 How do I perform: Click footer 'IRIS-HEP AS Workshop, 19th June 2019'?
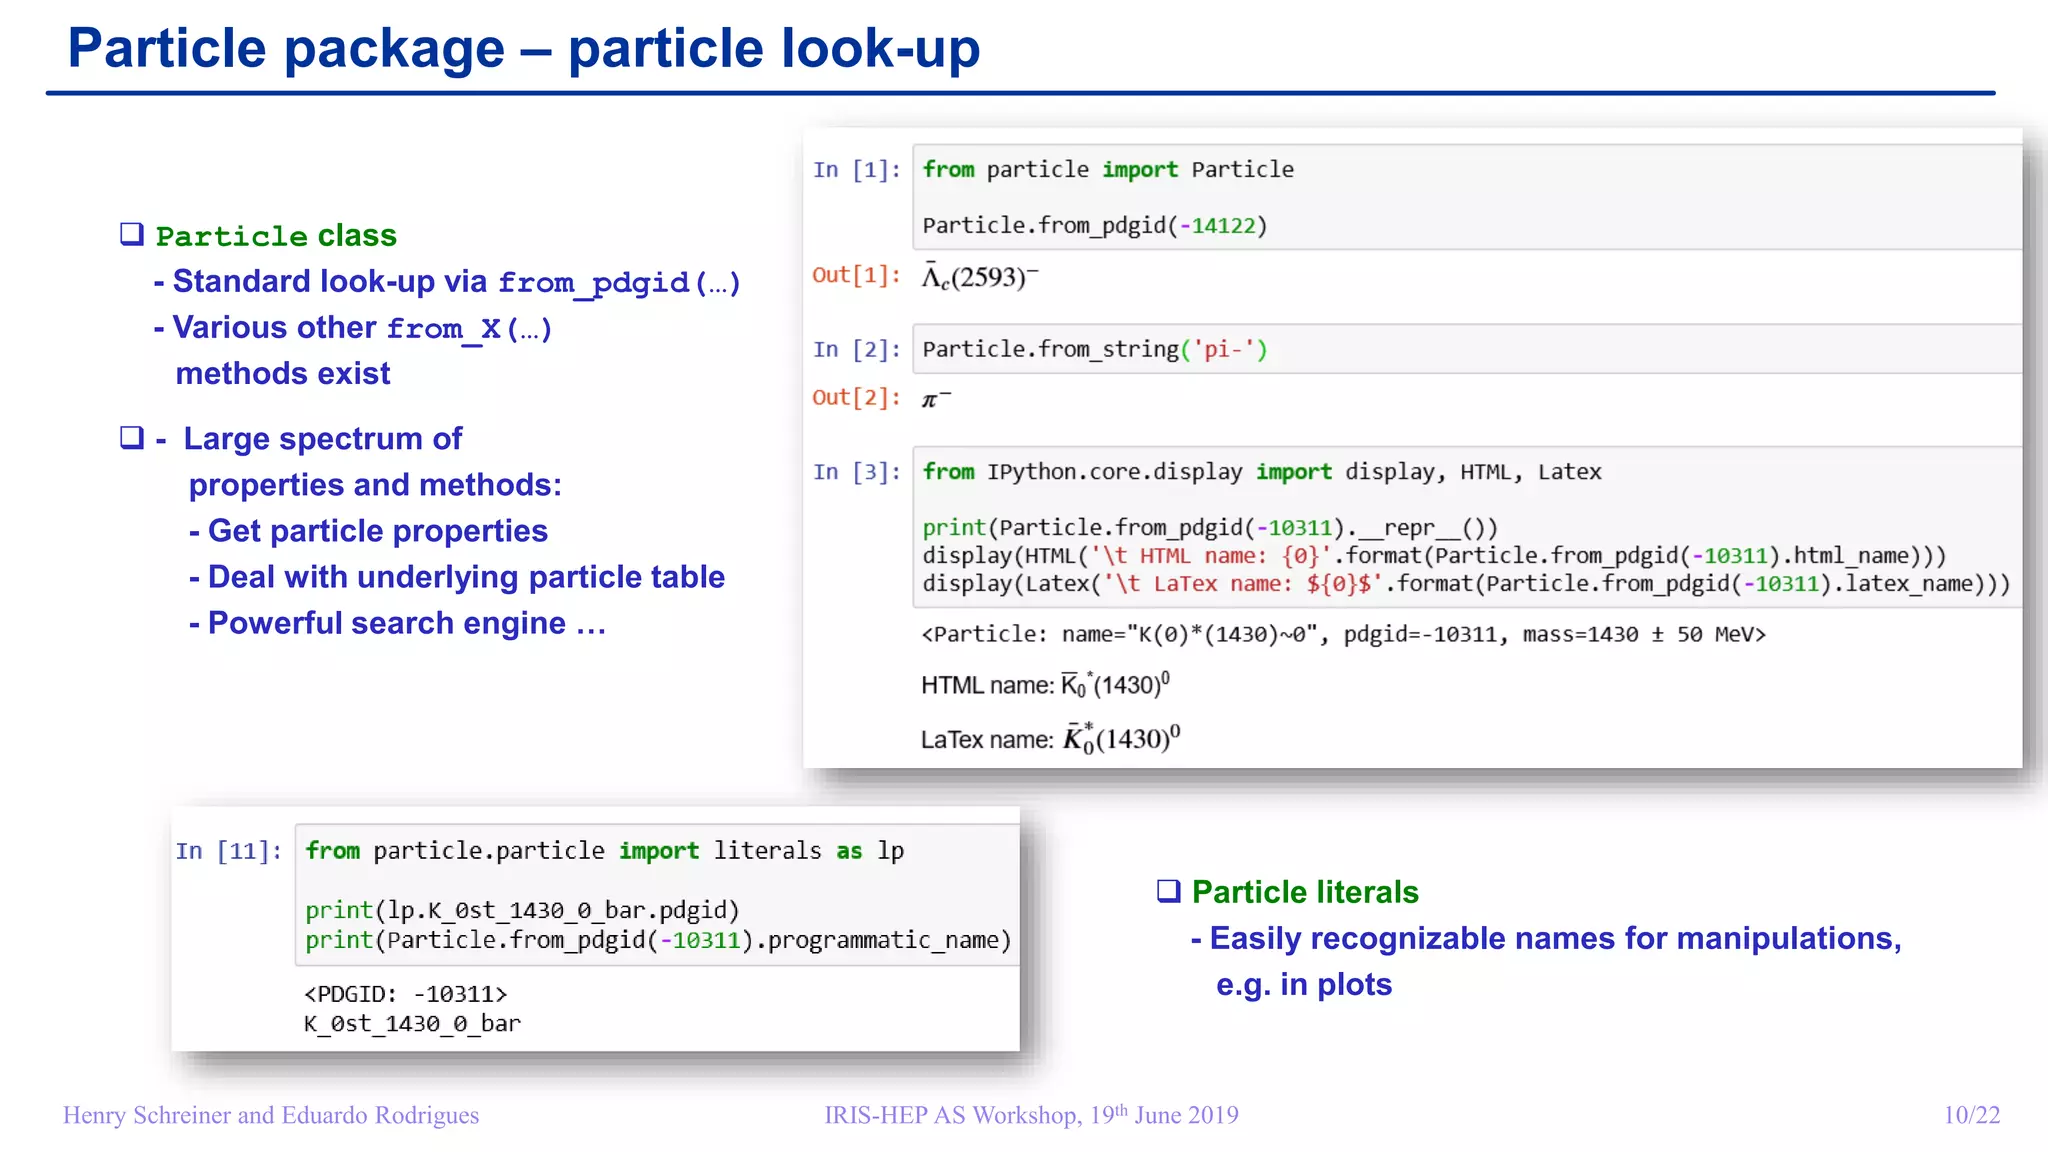click(1031, 1114)
